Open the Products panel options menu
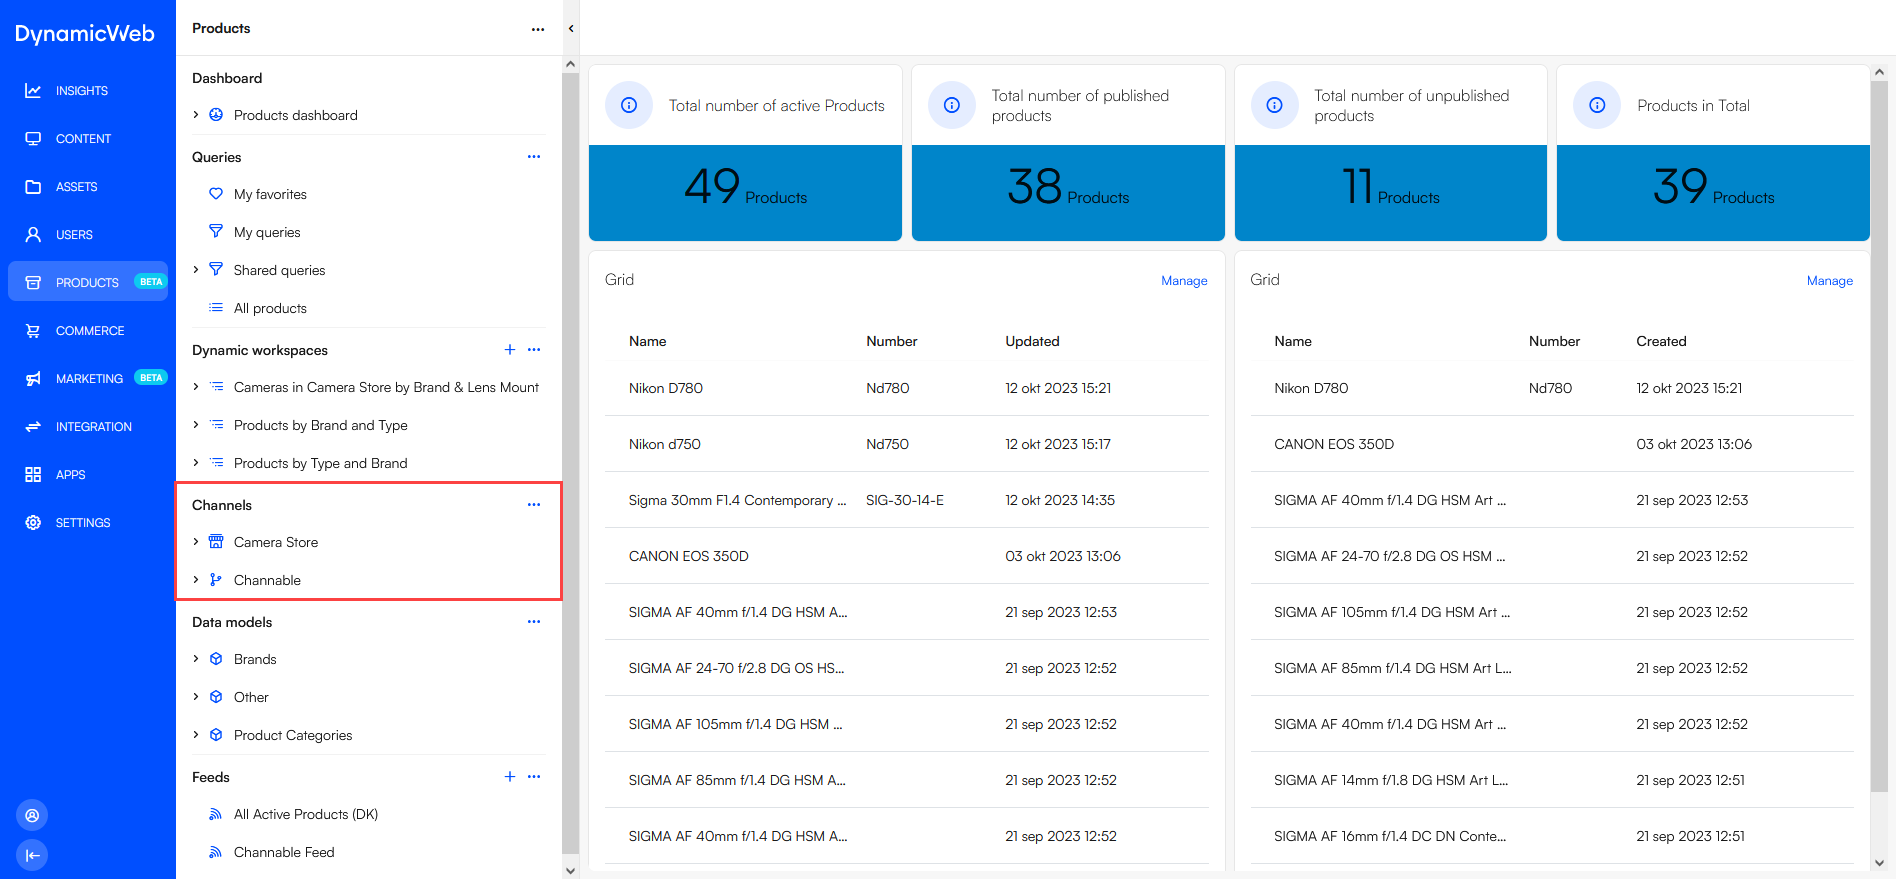Screen dimensions: 1896x879 (538, 29)
